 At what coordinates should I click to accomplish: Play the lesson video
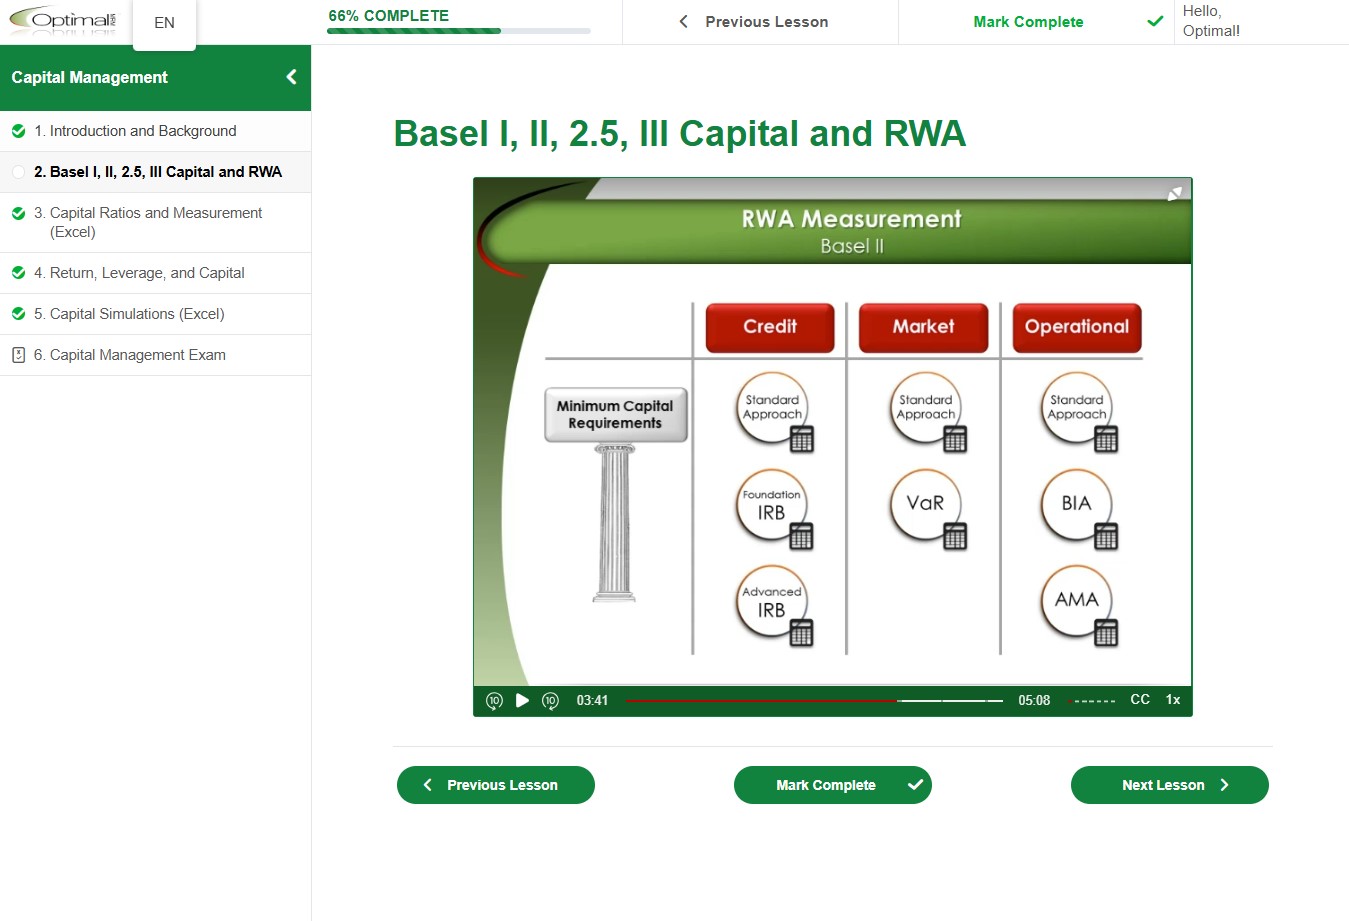pyautogui.click(x=522, y=700)
